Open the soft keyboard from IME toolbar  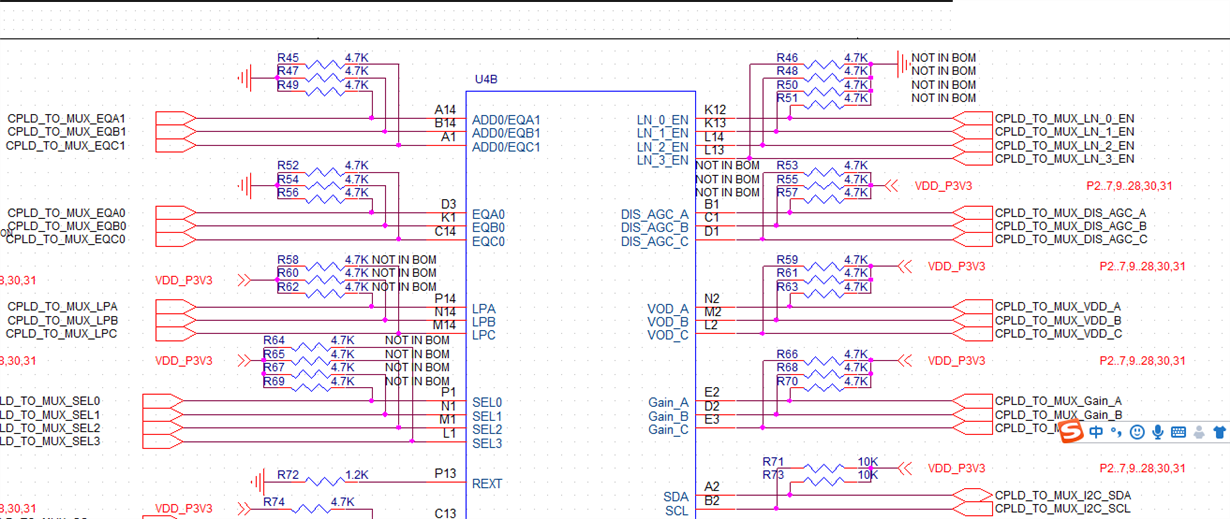coord(1178,432)
